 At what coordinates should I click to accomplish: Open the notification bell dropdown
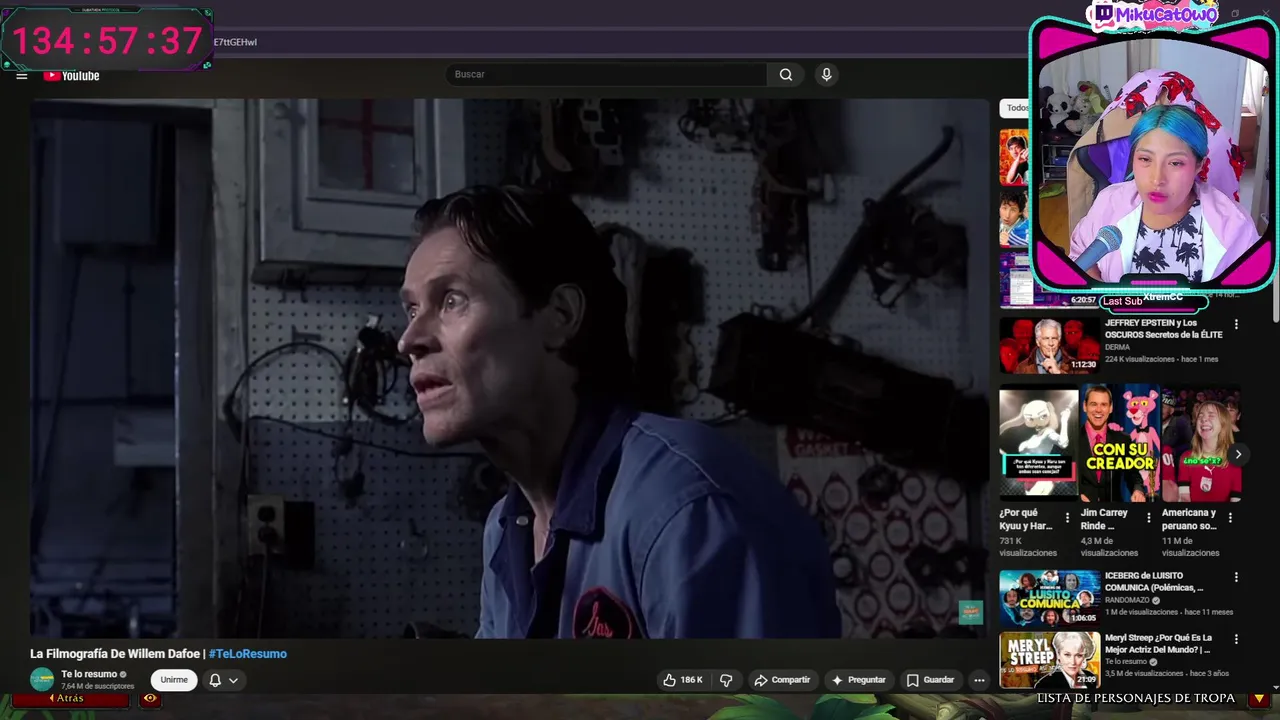pos(223,680)
